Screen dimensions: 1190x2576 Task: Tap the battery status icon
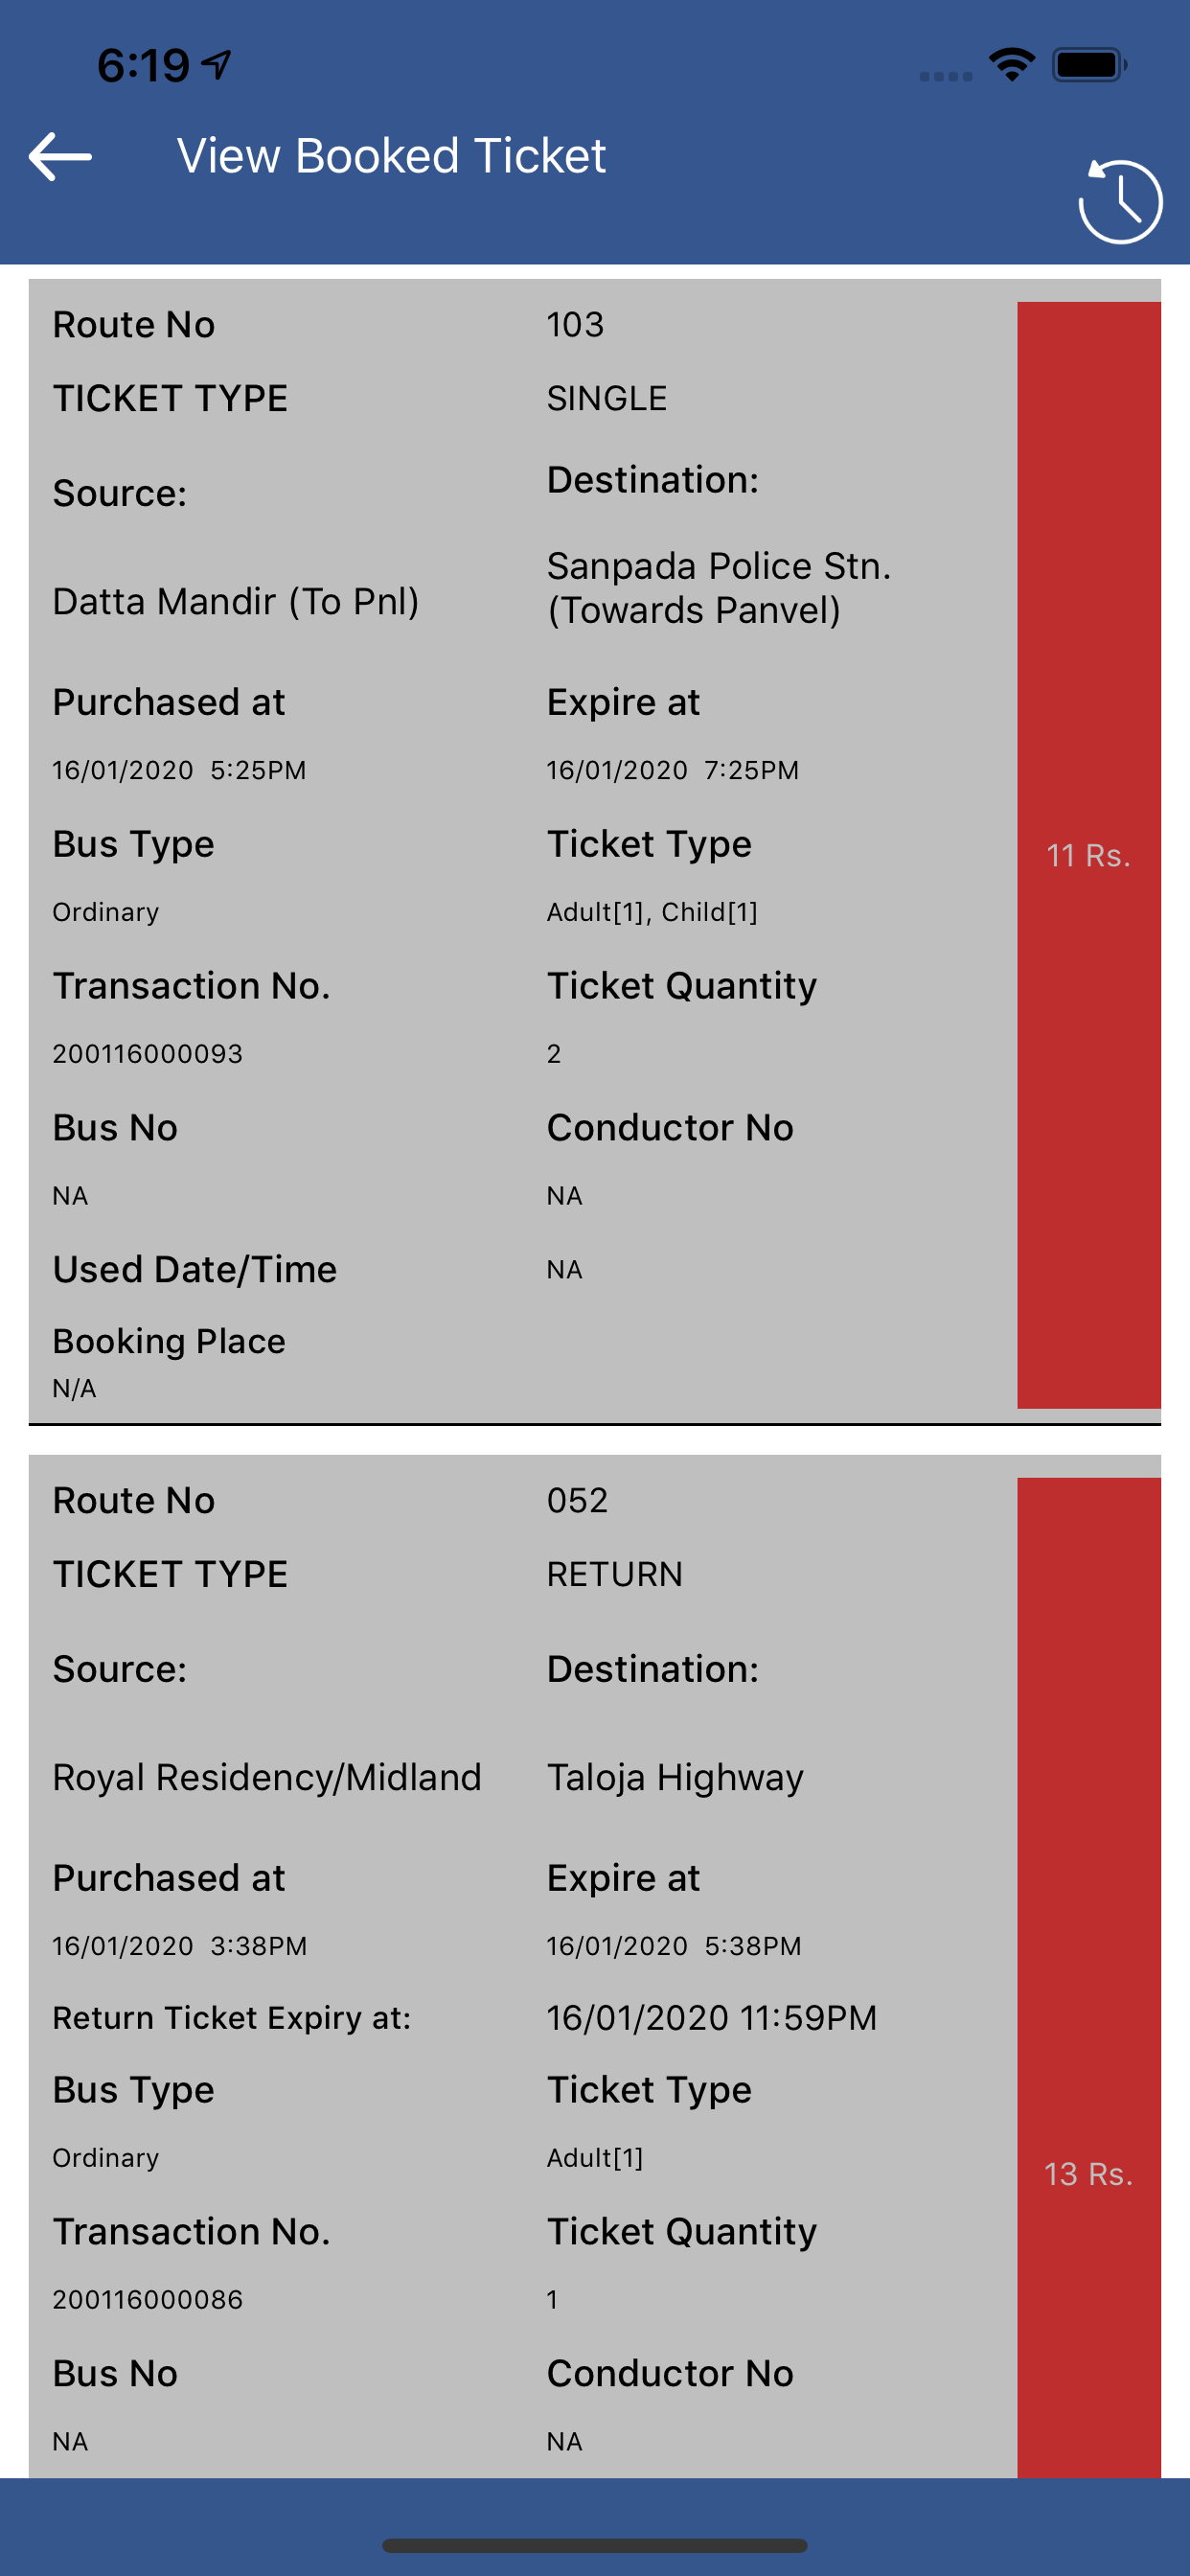pyautogui.click(x=1088, y=66)
